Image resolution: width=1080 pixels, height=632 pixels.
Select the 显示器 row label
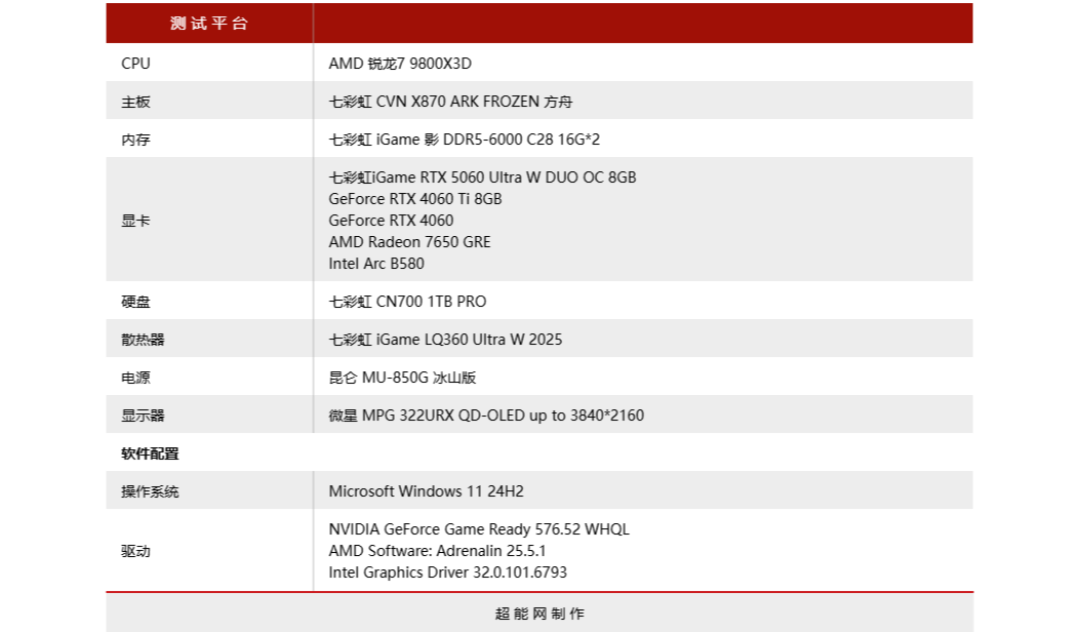coord(143,415)
